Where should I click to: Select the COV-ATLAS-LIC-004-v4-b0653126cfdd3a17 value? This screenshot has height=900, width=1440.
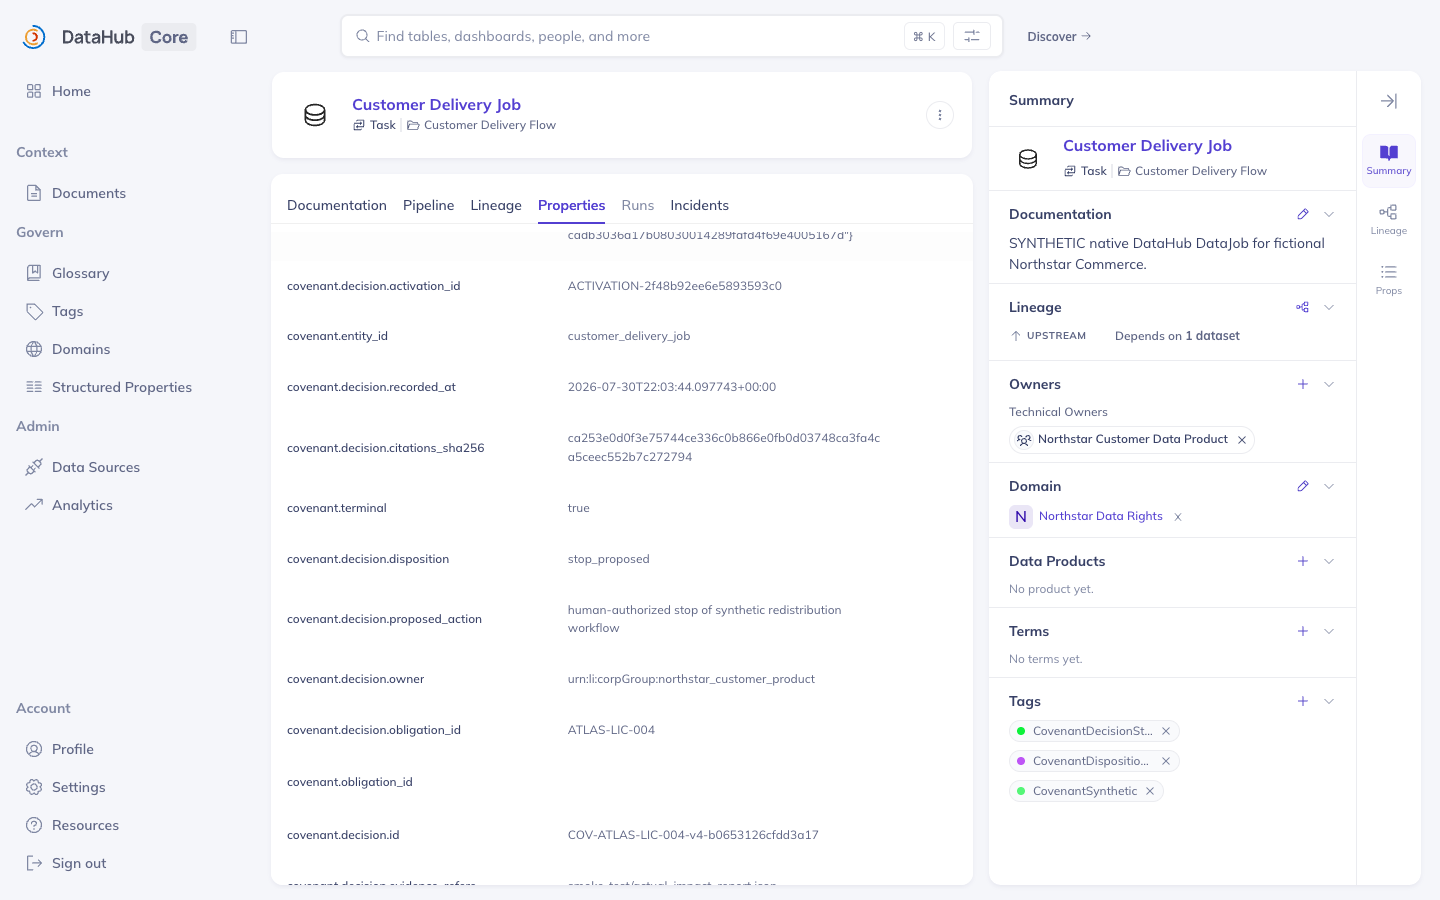click(x=693, y=835)
